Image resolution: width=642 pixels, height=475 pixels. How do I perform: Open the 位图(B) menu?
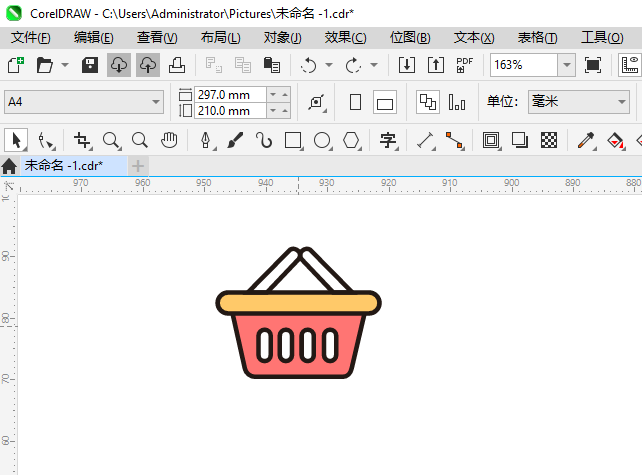point(410,38)
